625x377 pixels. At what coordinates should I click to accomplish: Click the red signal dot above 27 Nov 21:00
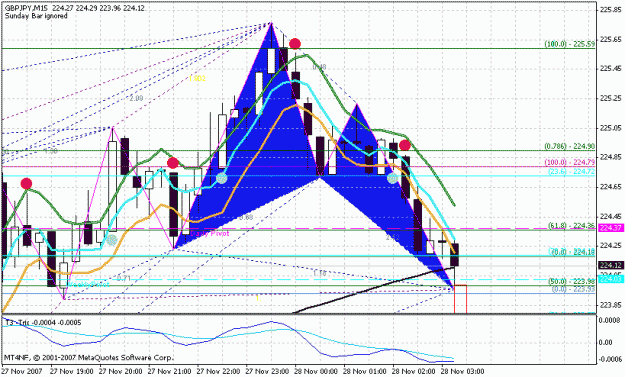173,163
